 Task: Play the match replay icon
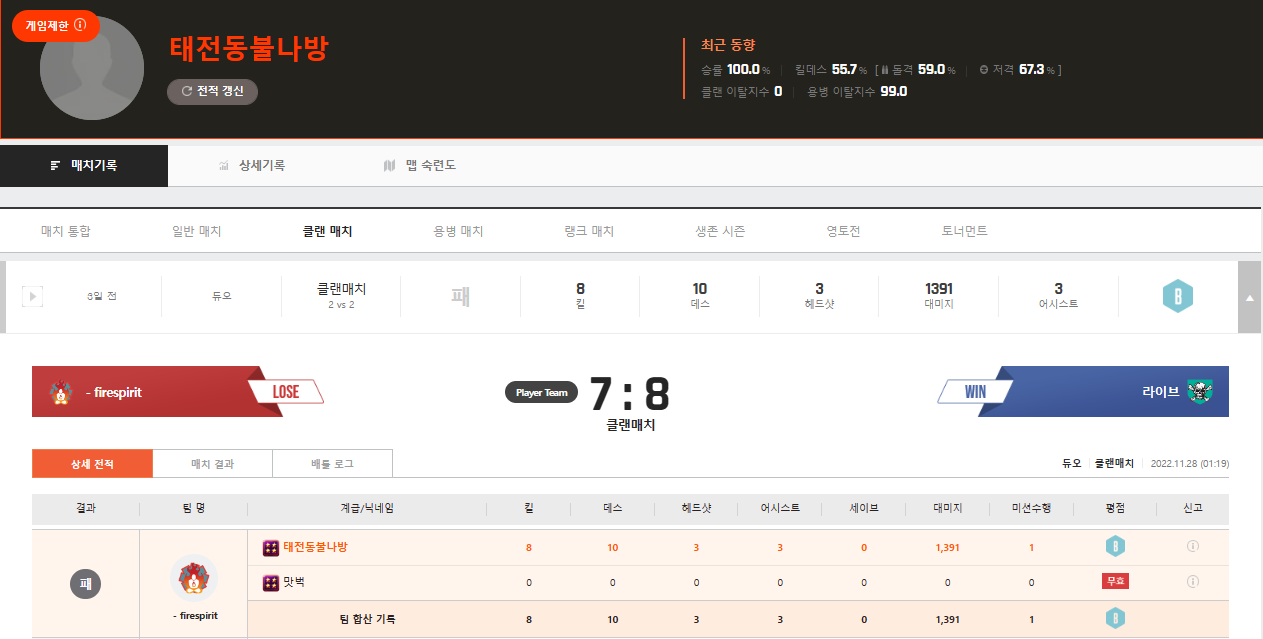pyautogui.click(x=32, y=296)
